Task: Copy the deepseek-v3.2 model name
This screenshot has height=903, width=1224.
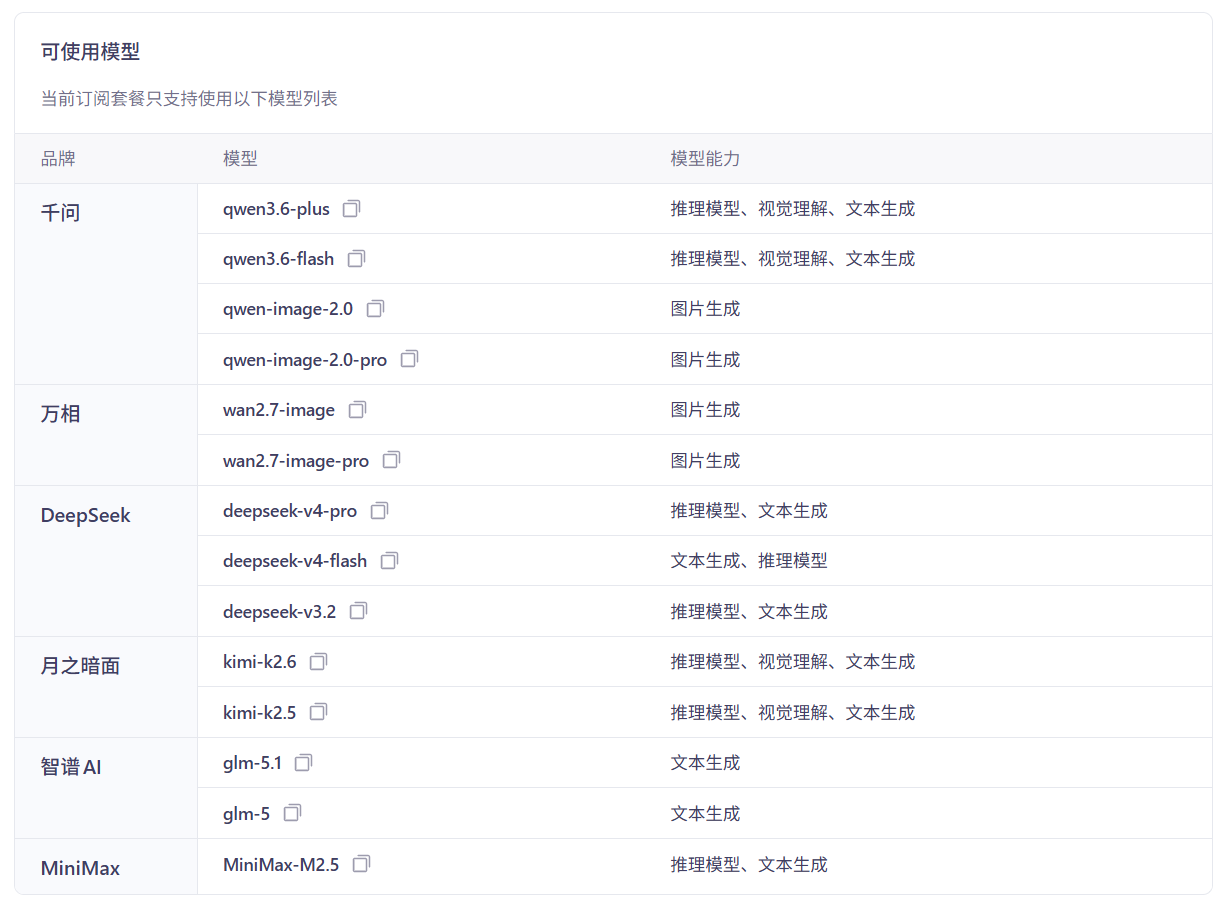Action: tap(358, 611)
